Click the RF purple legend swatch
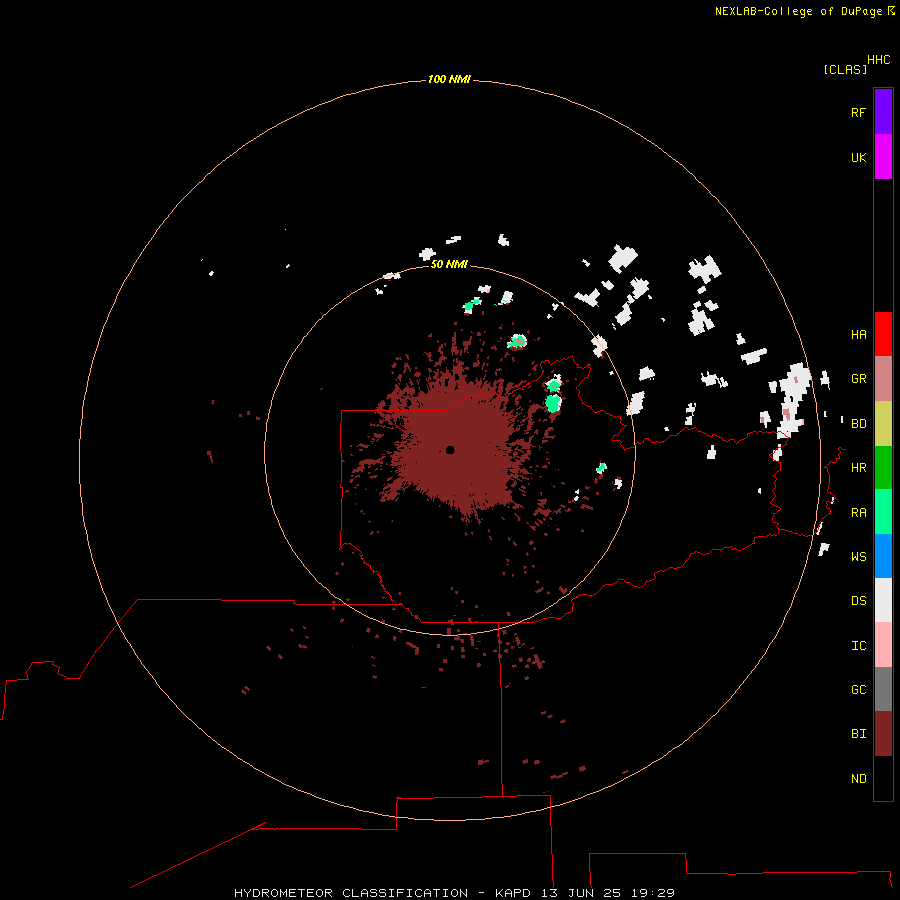Screen dimensions: 900x900 (x=883, y=112)
